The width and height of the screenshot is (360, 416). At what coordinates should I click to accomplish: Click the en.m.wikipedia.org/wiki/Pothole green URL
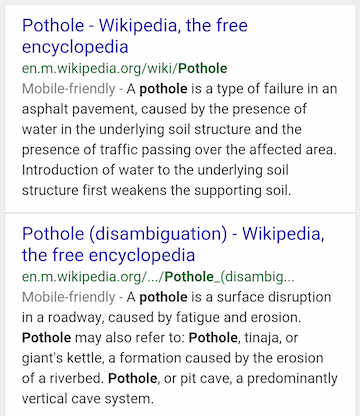(124, 69)
